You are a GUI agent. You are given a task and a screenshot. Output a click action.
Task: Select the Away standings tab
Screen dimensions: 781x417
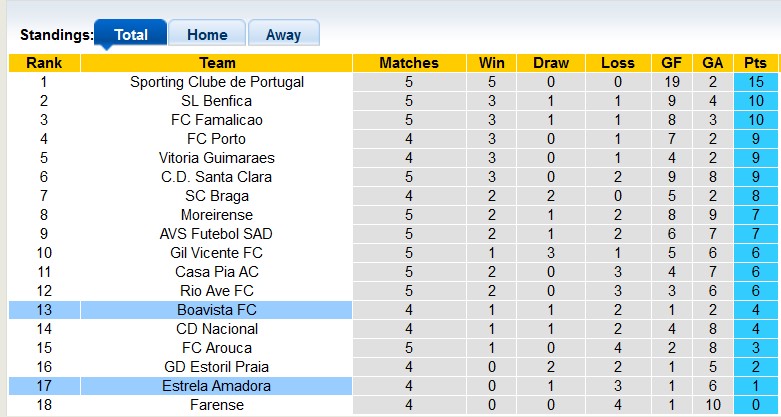(283, 34)
